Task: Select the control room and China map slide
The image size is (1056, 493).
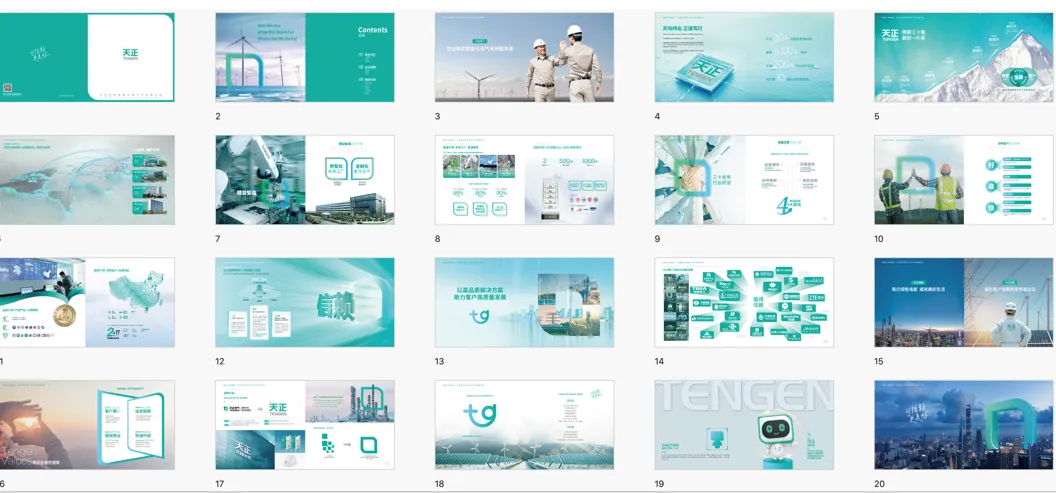Action: (87, 302)
